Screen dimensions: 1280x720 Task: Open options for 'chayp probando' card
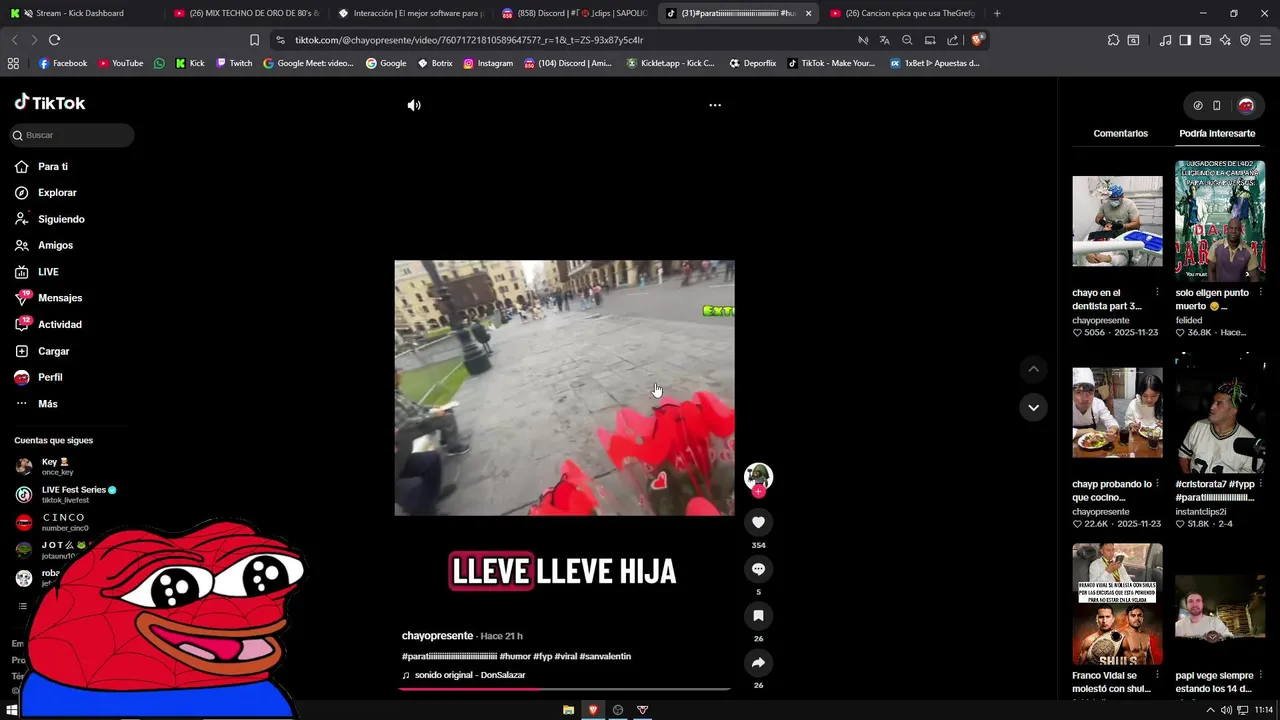pos(1157,484)
